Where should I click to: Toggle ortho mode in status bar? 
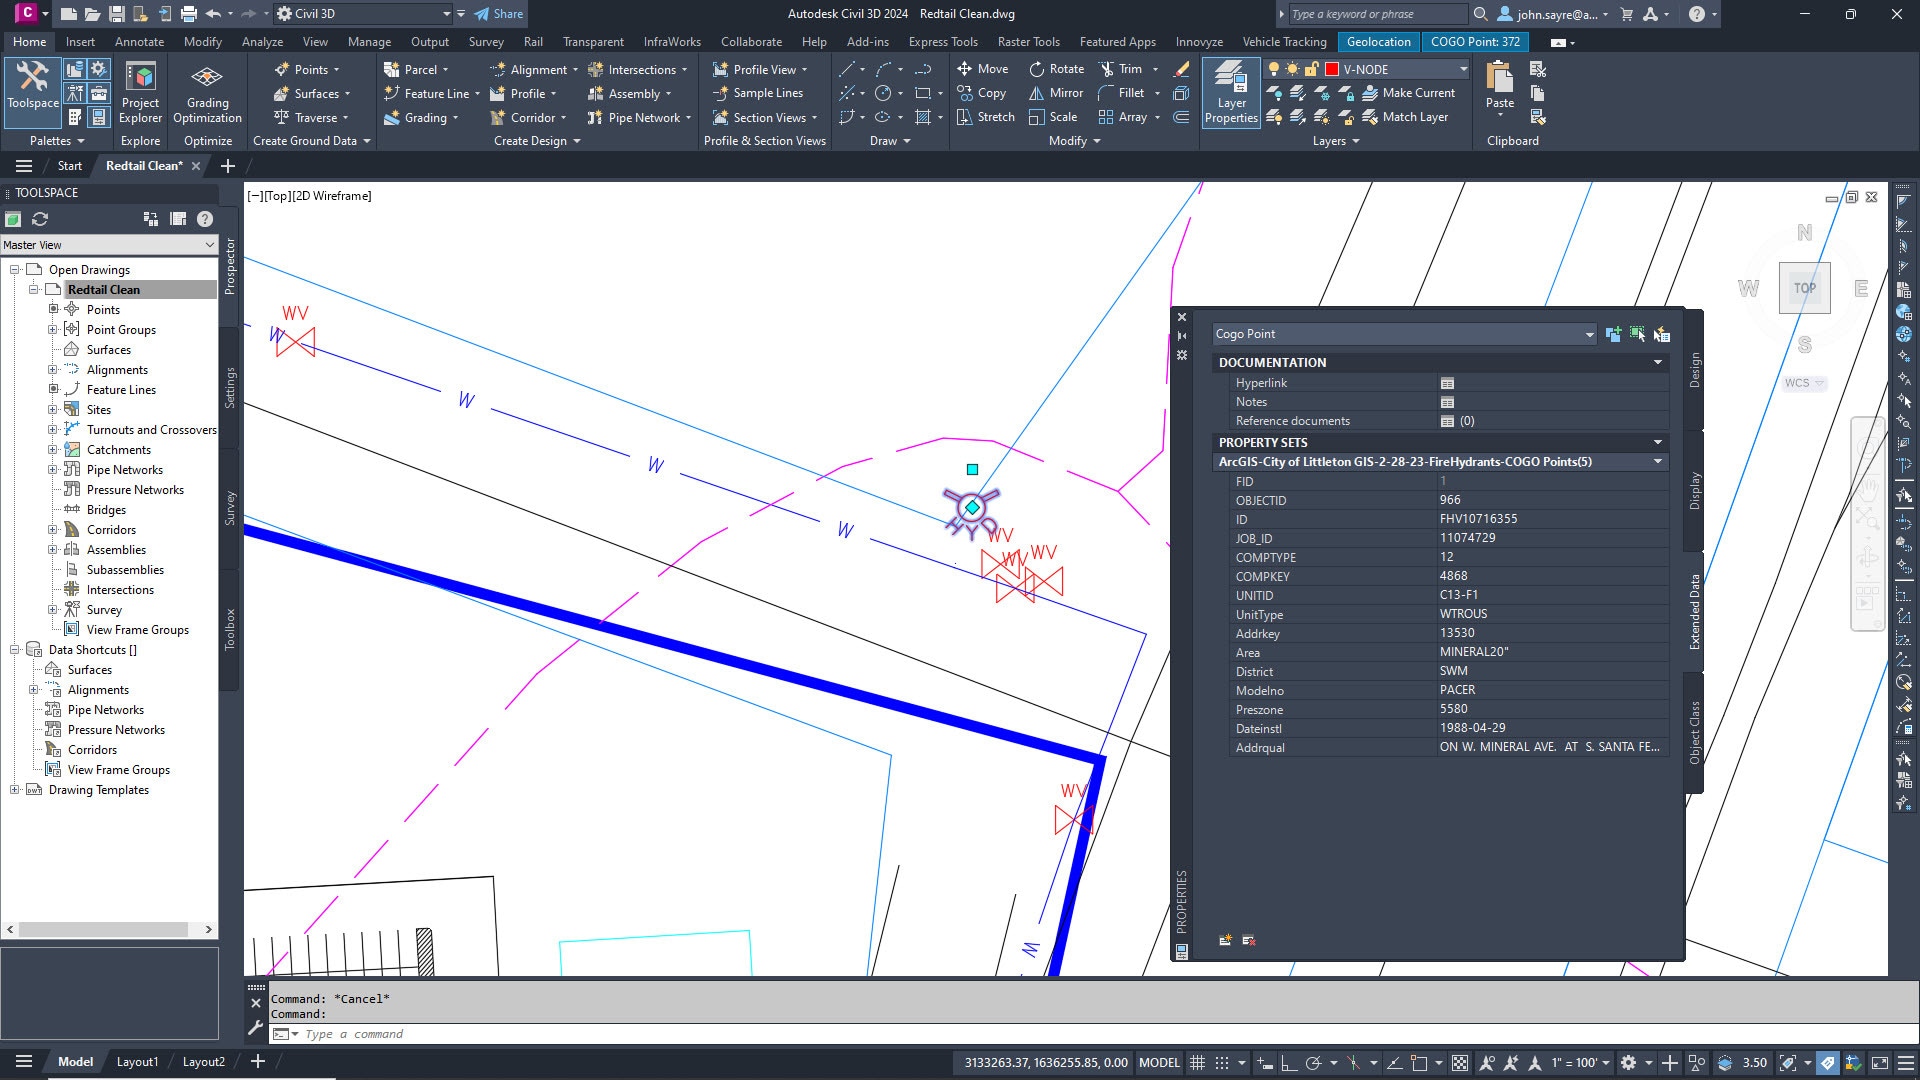click(x=1288, y=1062)
